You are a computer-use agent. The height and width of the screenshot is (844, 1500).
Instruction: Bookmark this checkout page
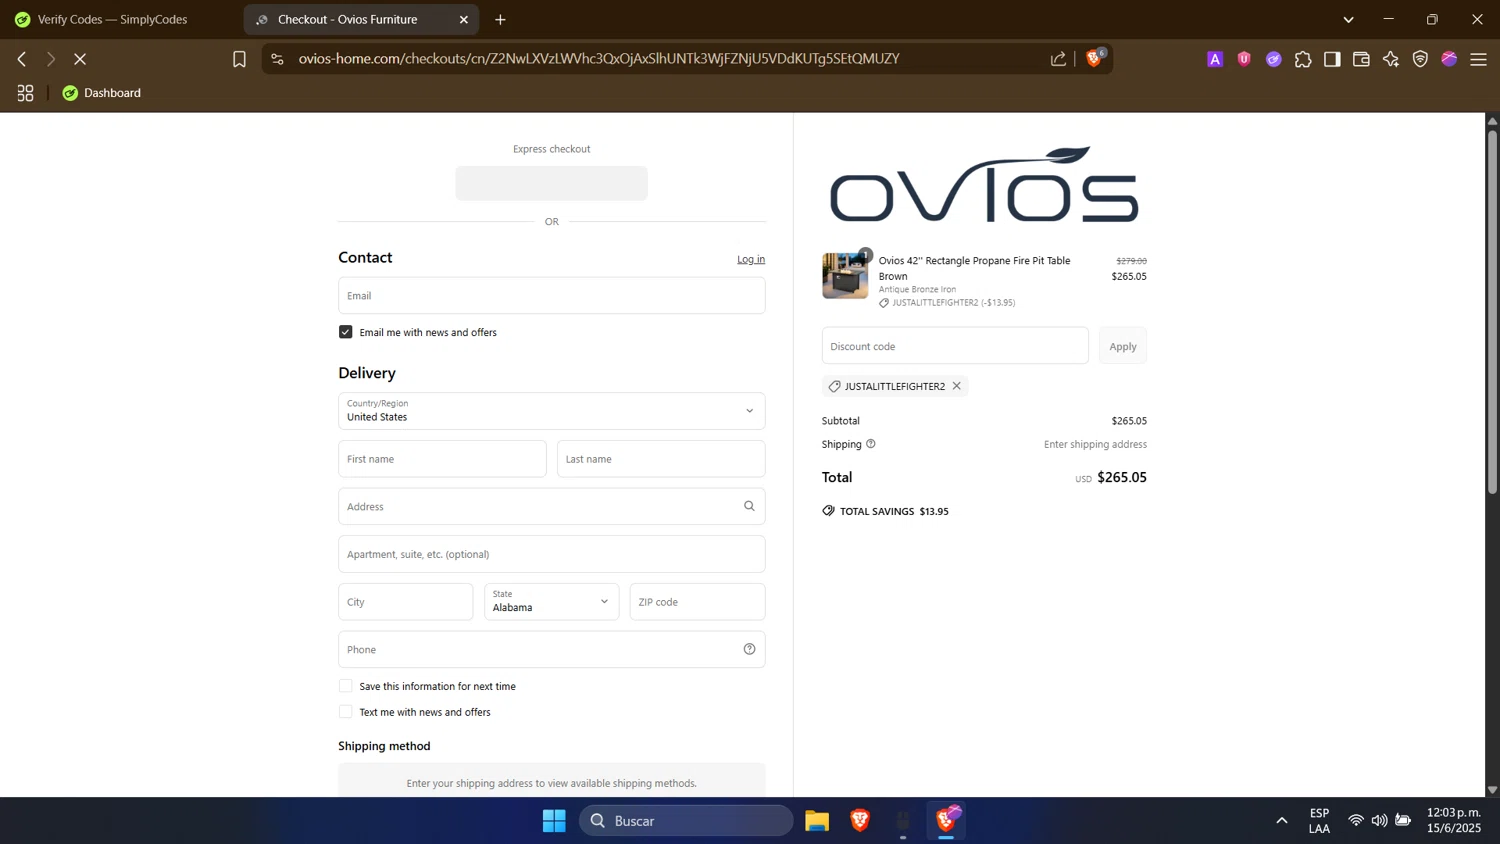point(239,59)
